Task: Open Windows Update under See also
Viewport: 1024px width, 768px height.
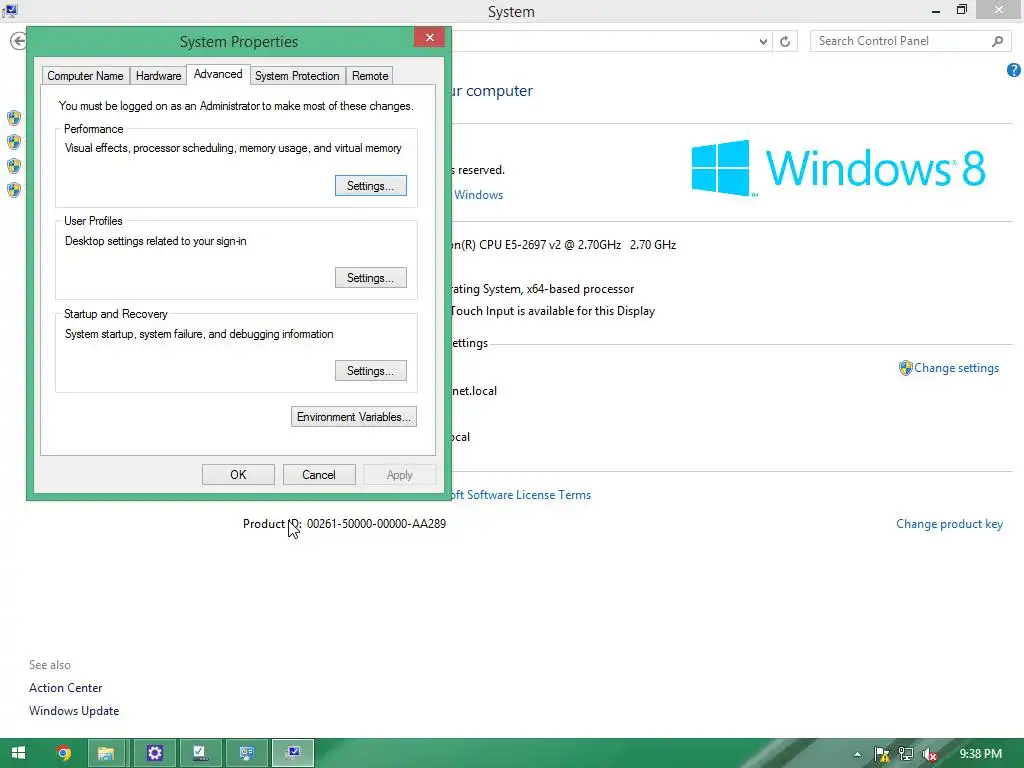Action: (74, 711)
